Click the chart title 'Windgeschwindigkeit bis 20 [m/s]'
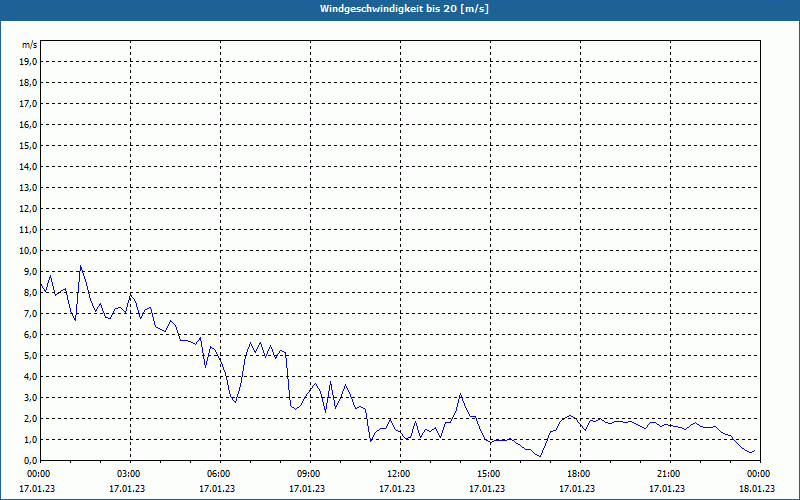Screen dimensions: 800x500 (404, 9)
